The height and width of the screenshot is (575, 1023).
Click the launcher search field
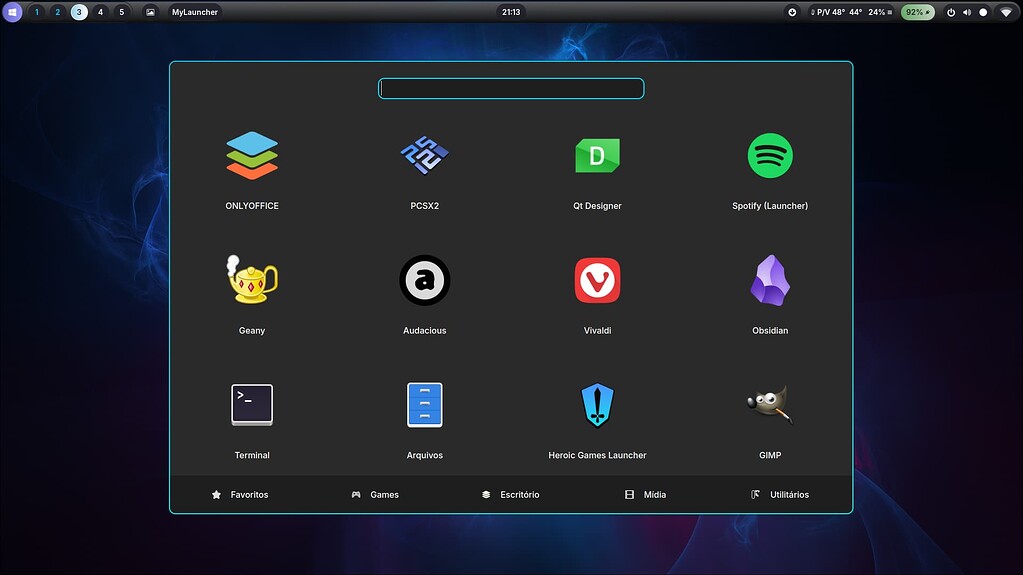click(511, 89)
